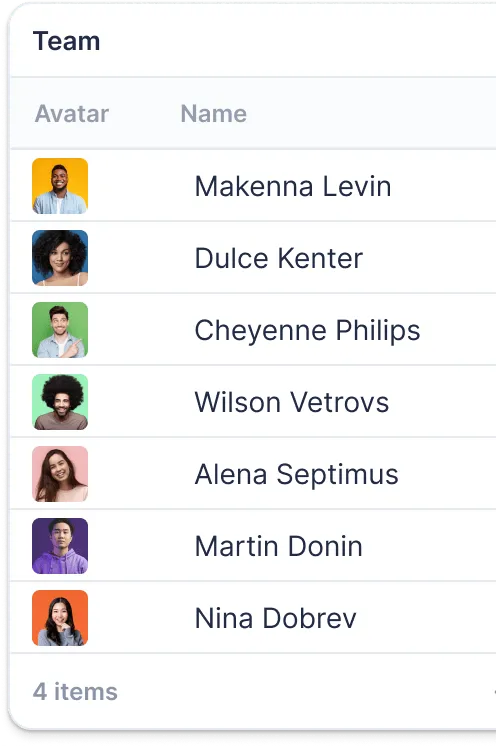
Task: Sort by the Name column header
Action: [214, 114]
